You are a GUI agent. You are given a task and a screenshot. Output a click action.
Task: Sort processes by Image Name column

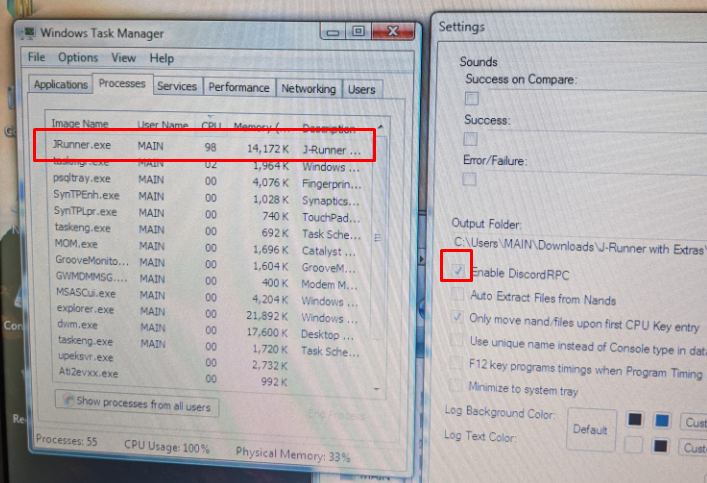80,123
